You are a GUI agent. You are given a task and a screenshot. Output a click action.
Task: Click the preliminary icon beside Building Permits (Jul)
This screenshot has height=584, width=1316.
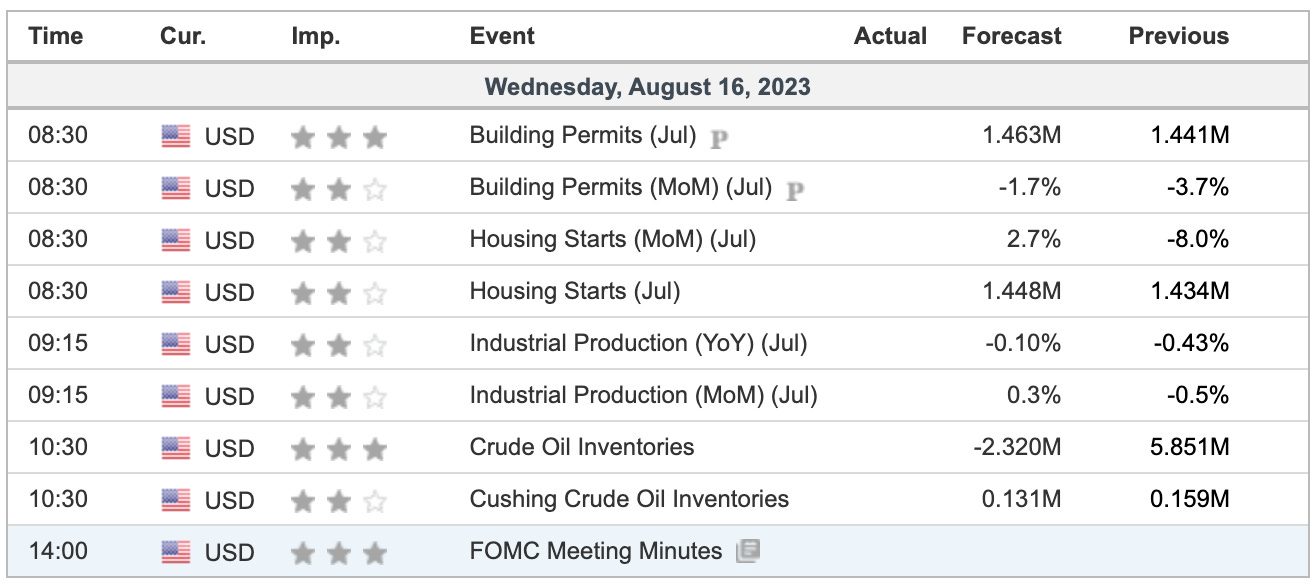pos(718,138)
